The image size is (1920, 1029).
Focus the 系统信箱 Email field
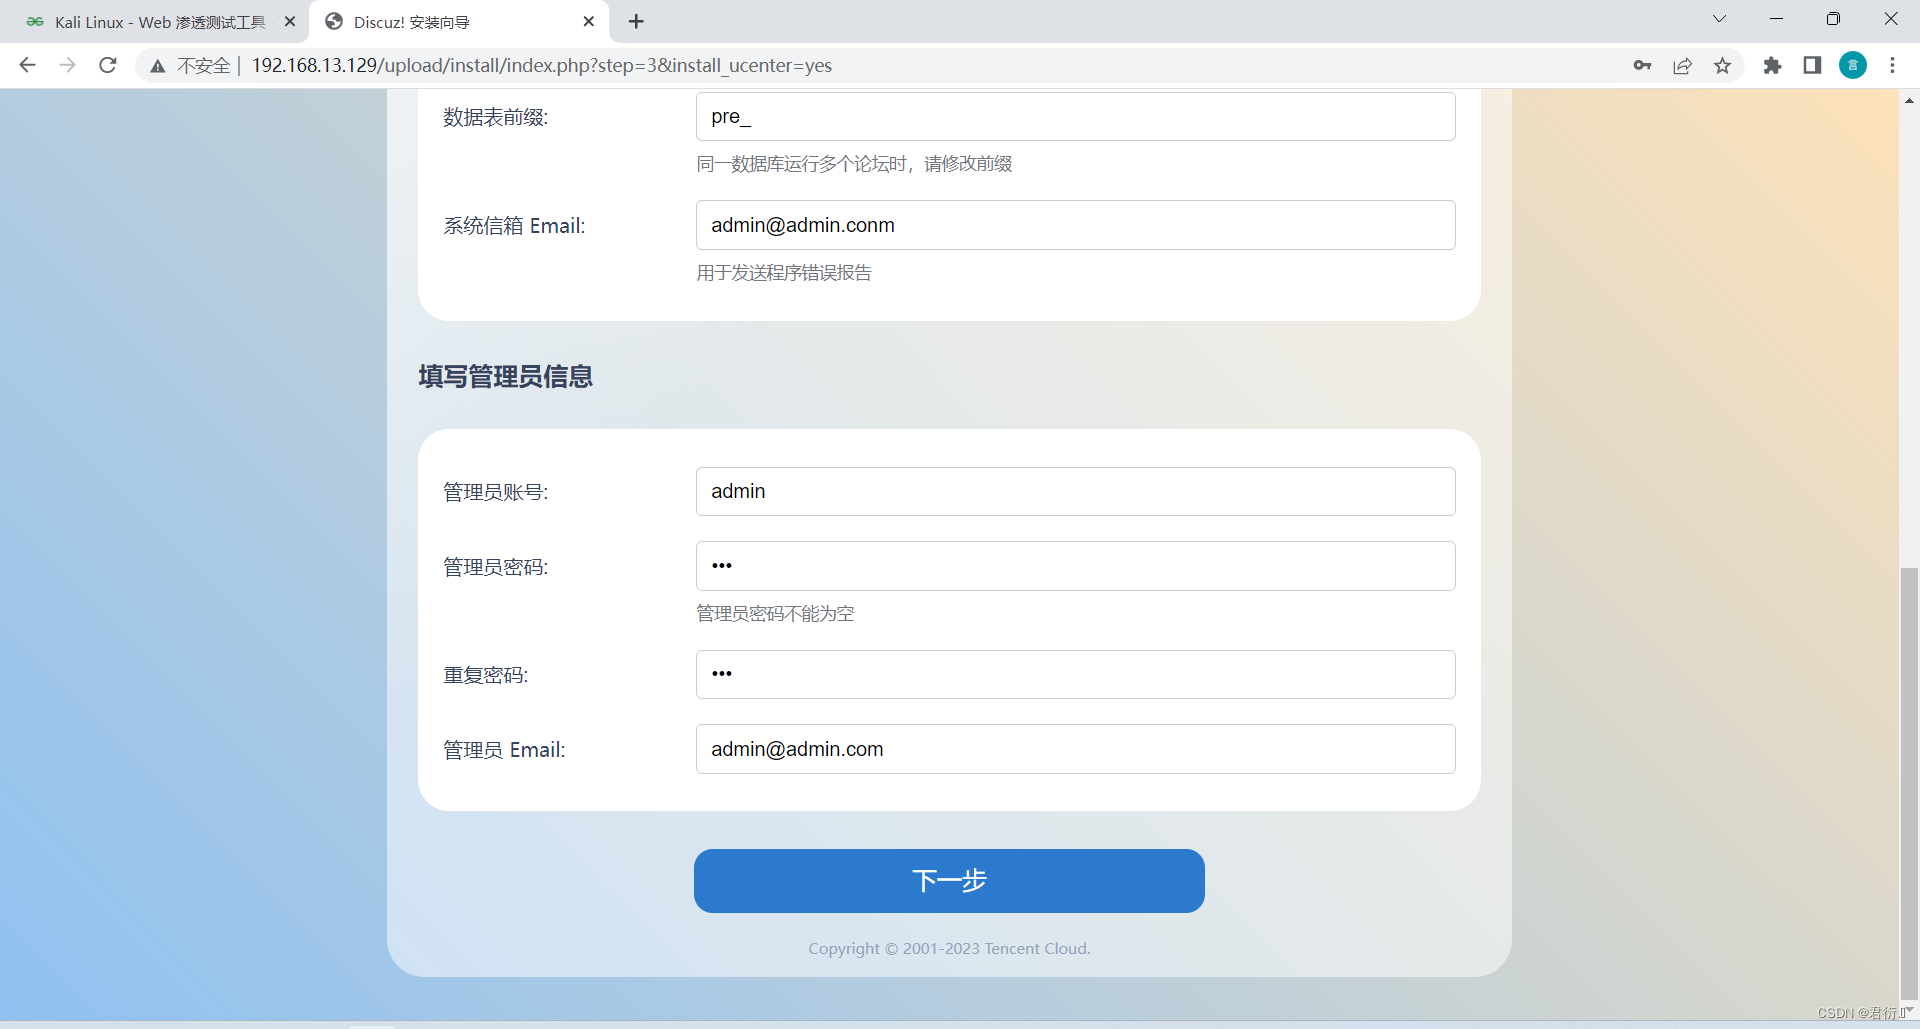pos(1075,225)
